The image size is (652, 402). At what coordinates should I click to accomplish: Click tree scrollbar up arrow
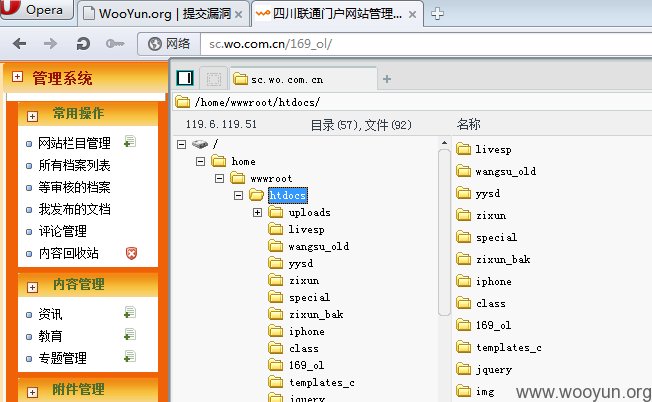(444, 143)
